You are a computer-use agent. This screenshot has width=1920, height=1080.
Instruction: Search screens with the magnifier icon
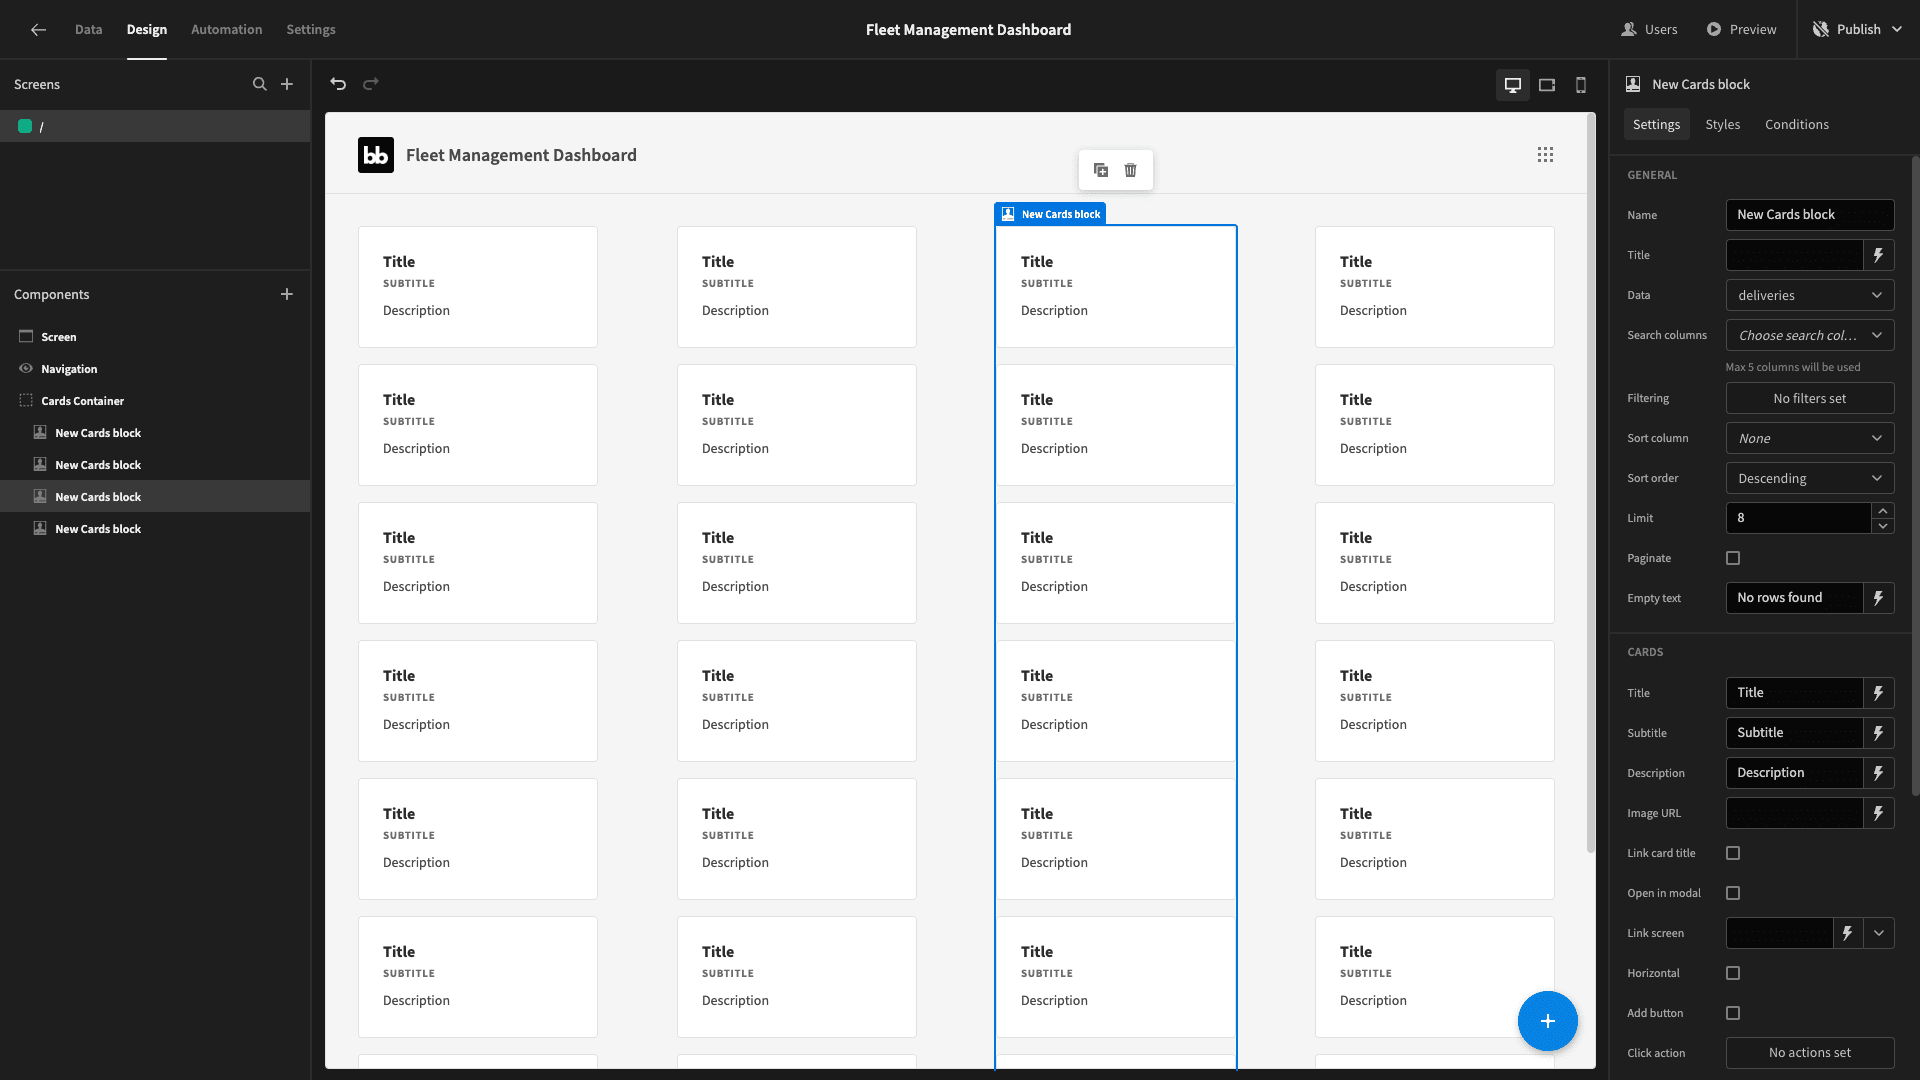260,84
